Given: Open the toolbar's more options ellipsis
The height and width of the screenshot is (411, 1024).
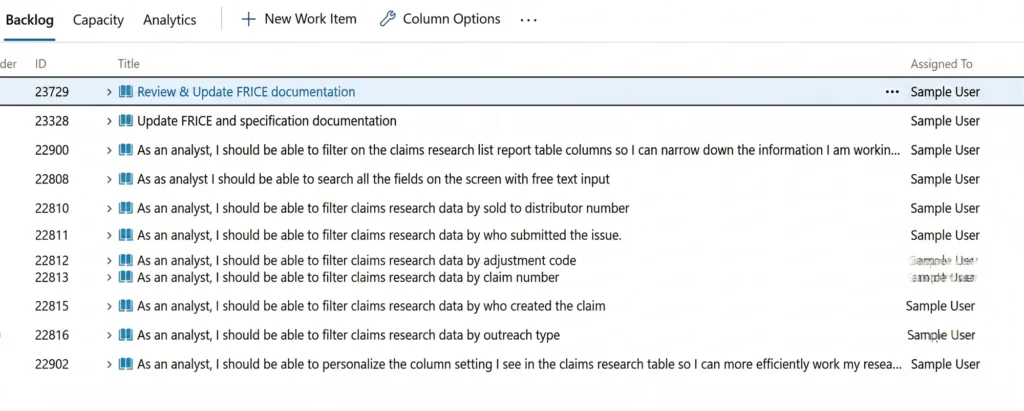Looking at the screenshot, I should click(x=528, y=20).
